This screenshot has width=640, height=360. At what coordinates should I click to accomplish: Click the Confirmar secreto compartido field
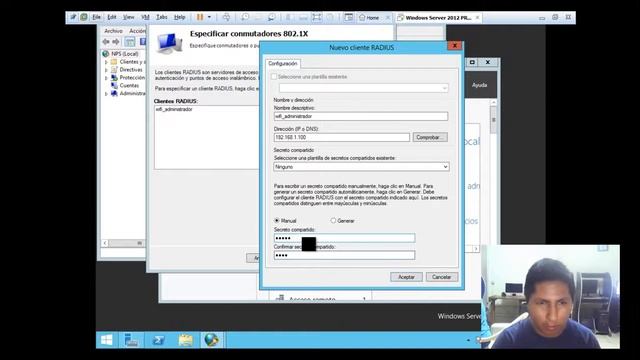344,256
